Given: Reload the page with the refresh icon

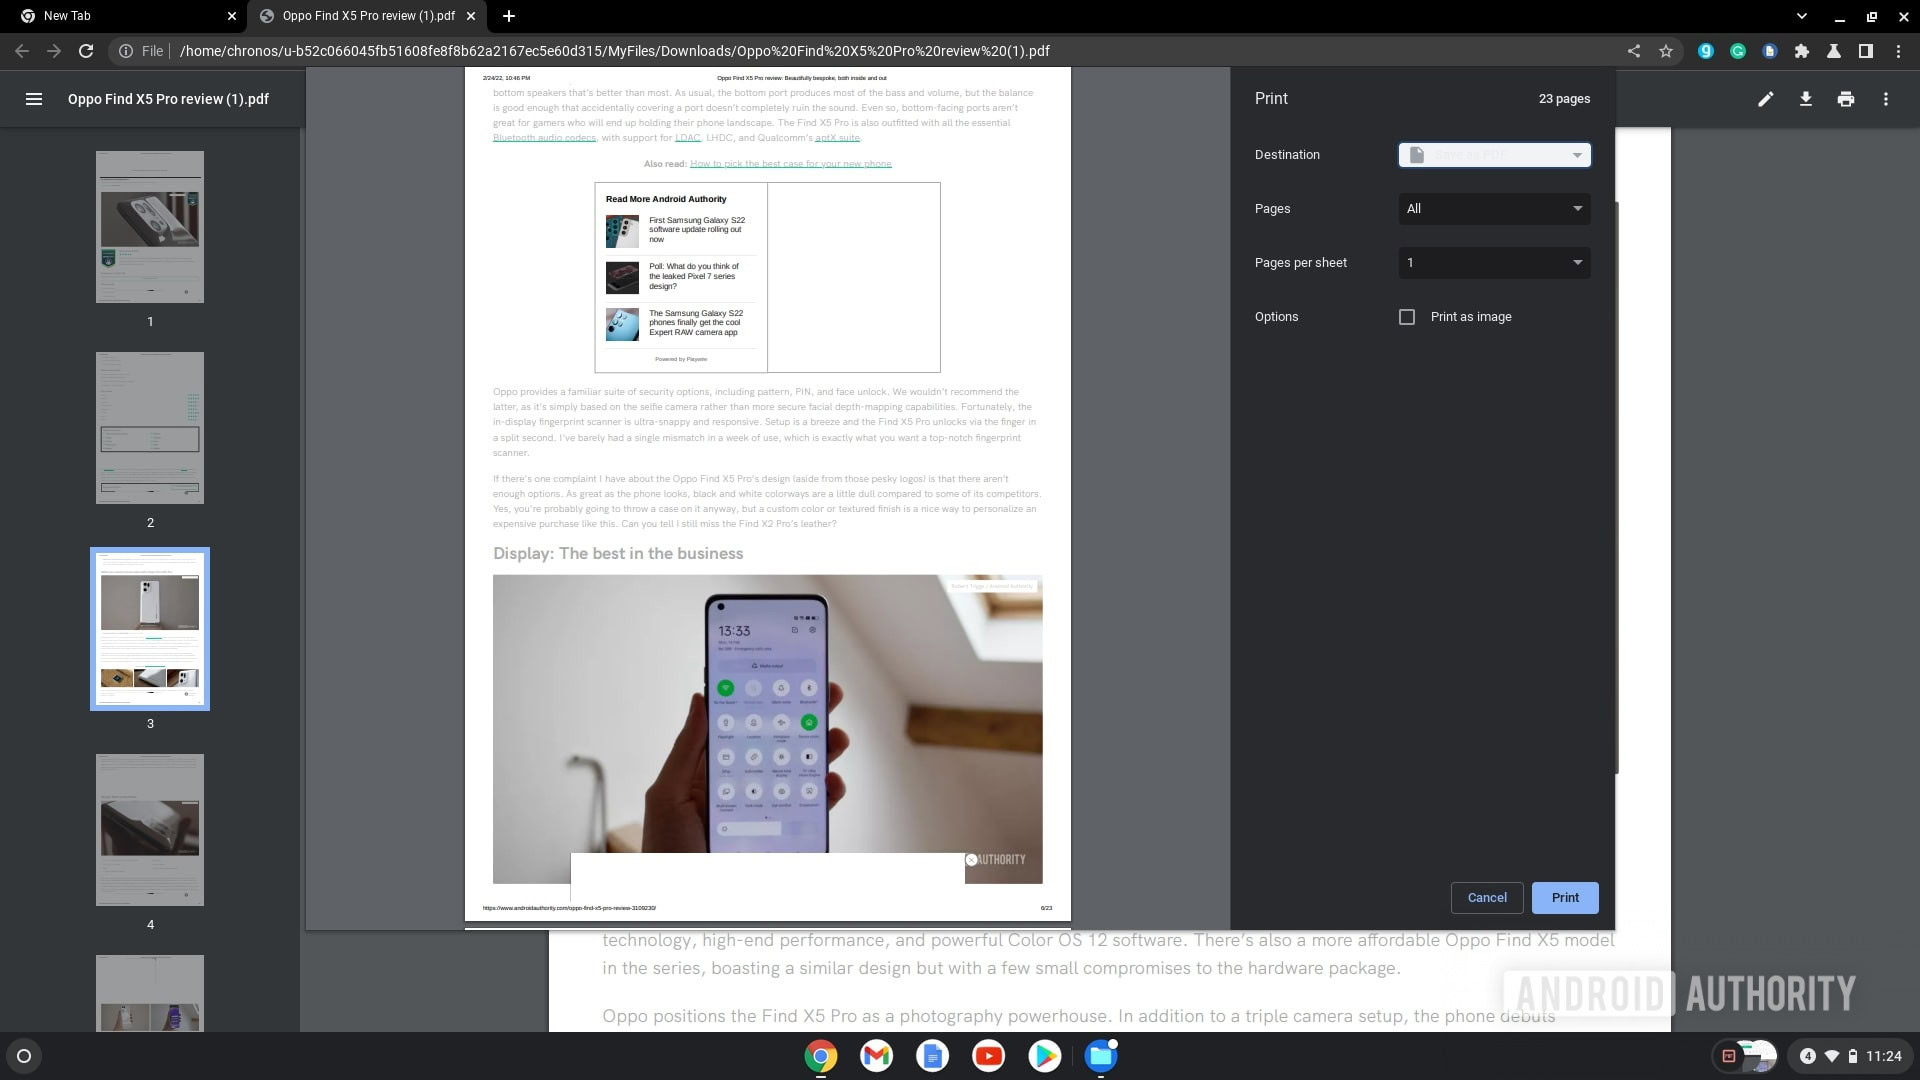Looking at the screenshot, I should click(86, 51).
